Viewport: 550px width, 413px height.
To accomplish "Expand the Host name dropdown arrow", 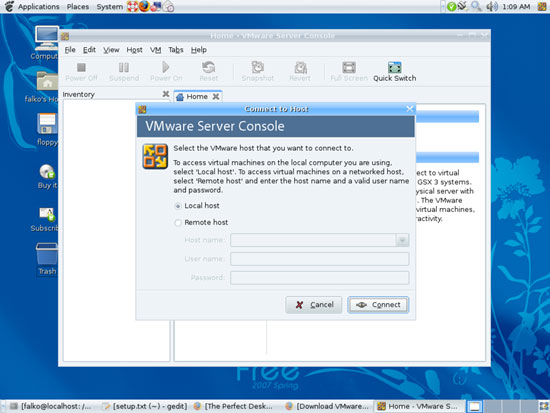I will [x=402, y=240].
